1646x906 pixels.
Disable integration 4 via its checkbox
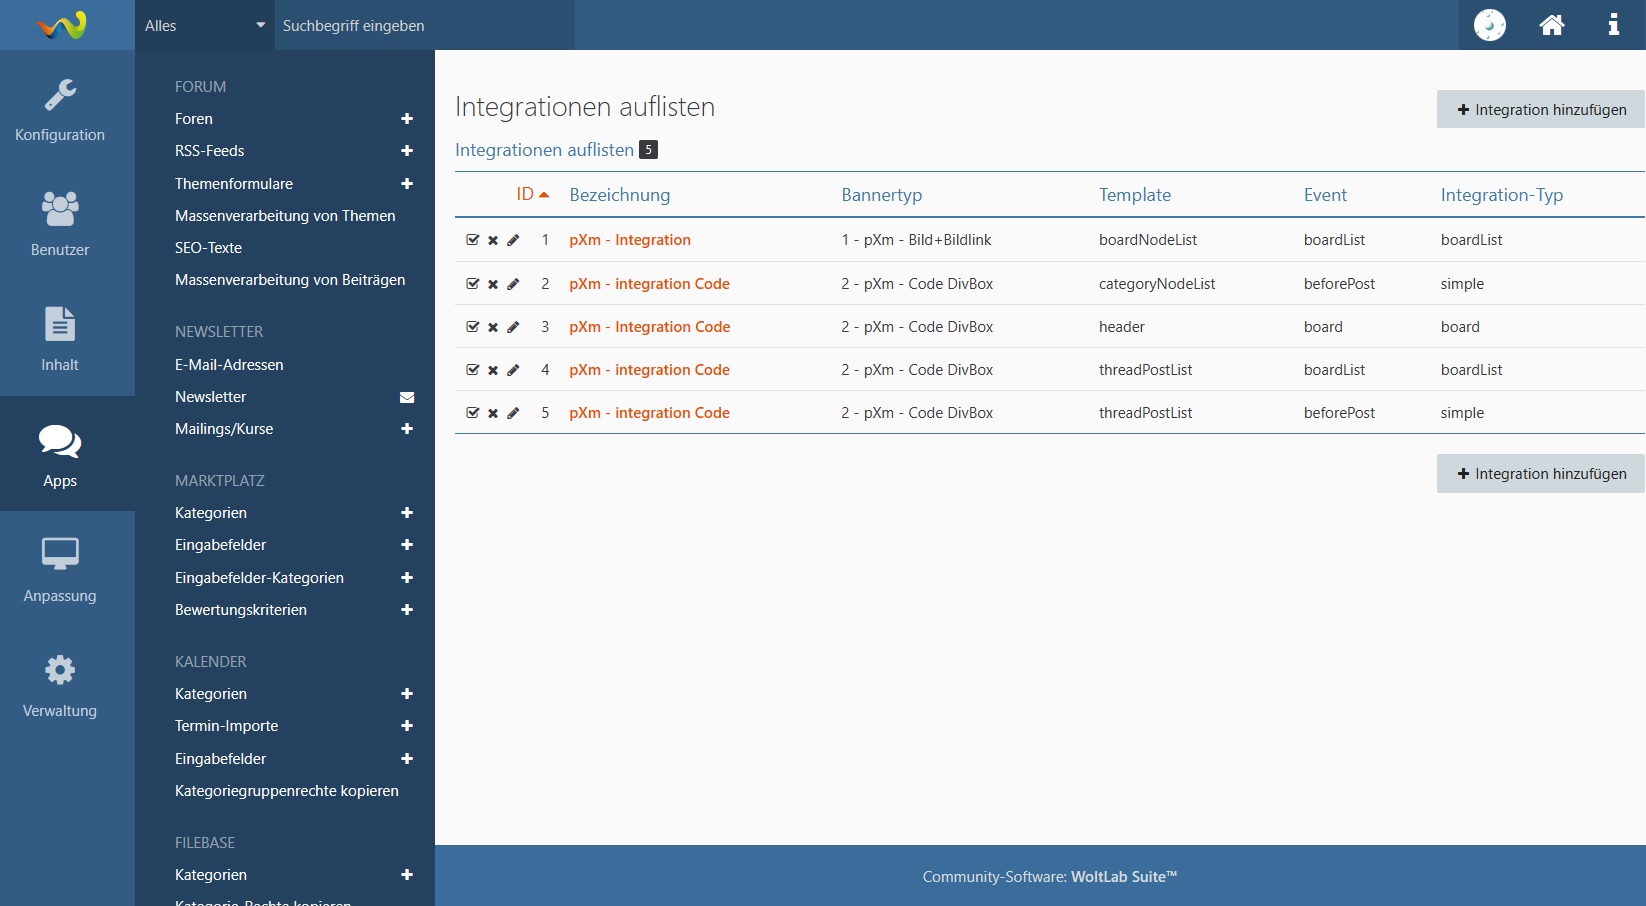point(473,370)
